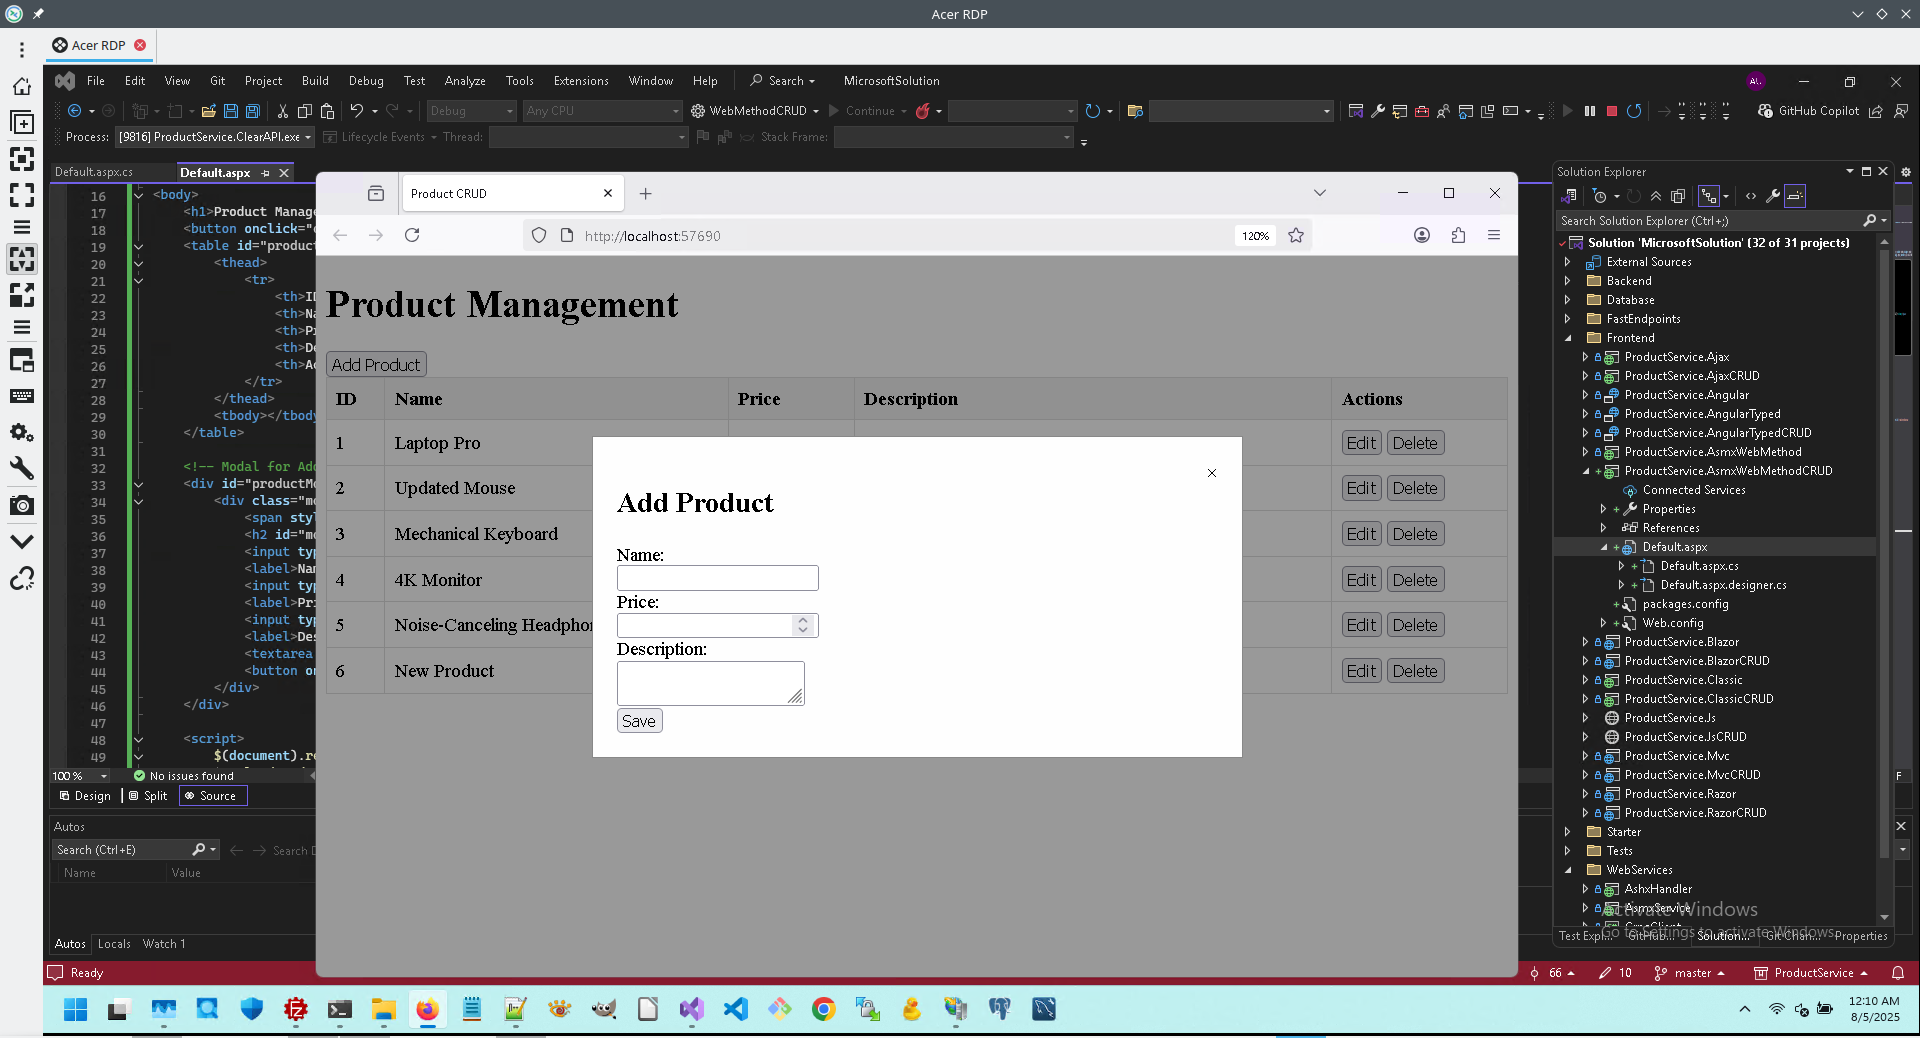Select packages.config in Solution Explorer

tap(1685, 604)
